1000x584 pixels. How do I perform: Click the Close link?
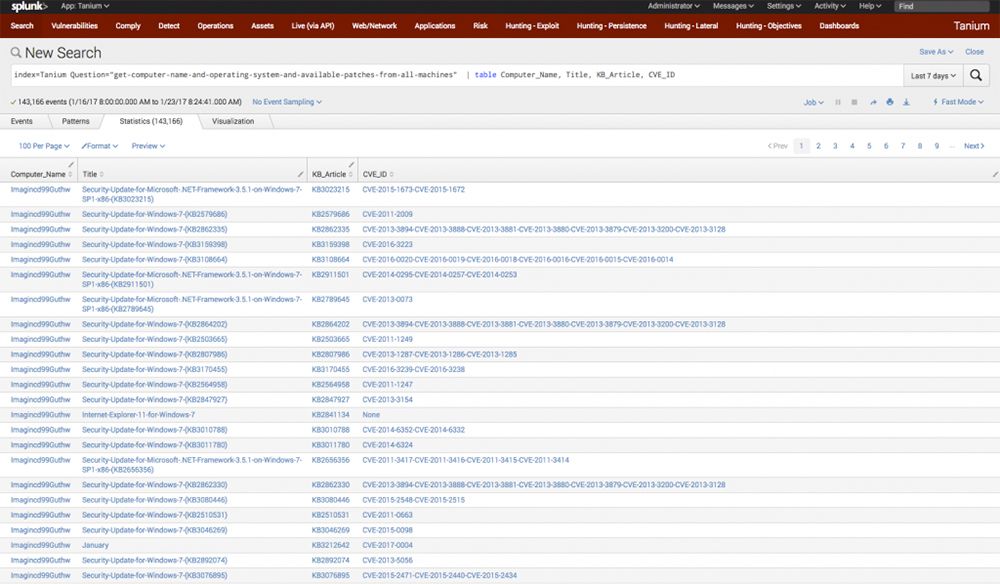974,52
